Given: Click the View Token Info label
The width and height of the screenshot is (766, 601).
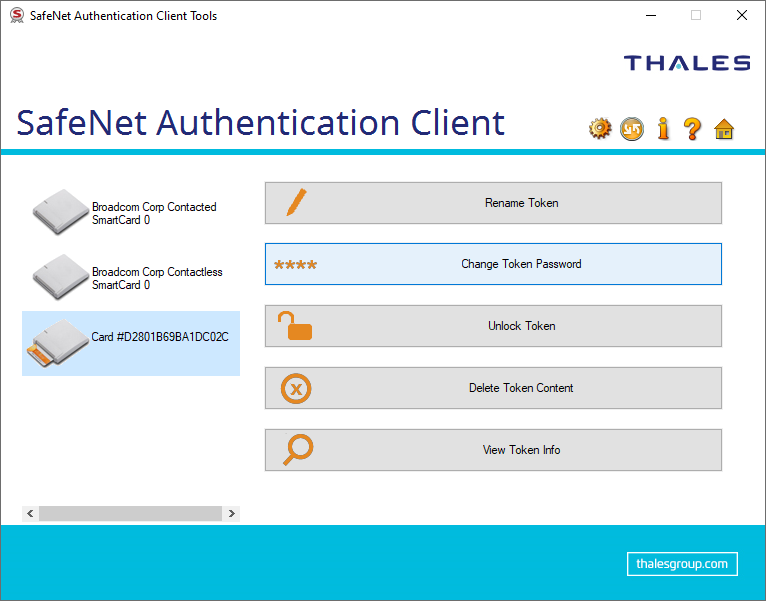Looking at the screenshot, I should [521, 450].
